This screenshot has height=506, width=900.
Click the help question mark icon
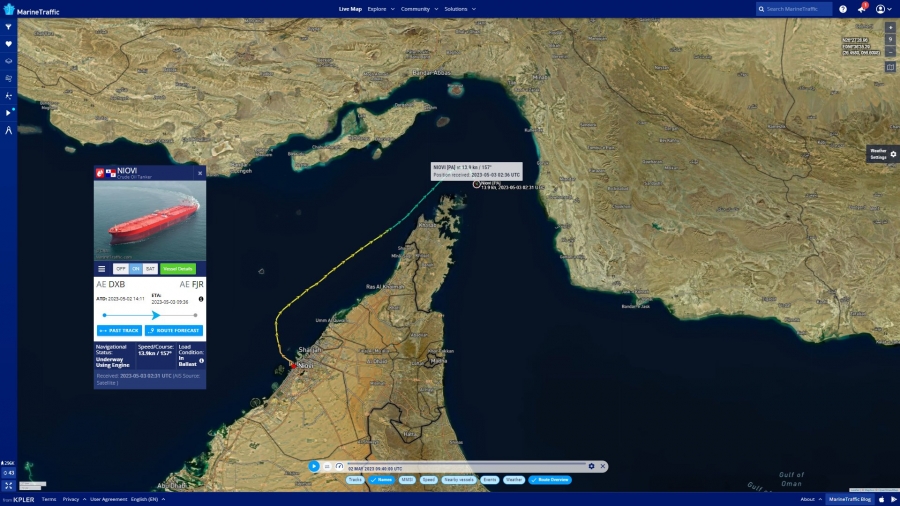click(x=843, y=9)
